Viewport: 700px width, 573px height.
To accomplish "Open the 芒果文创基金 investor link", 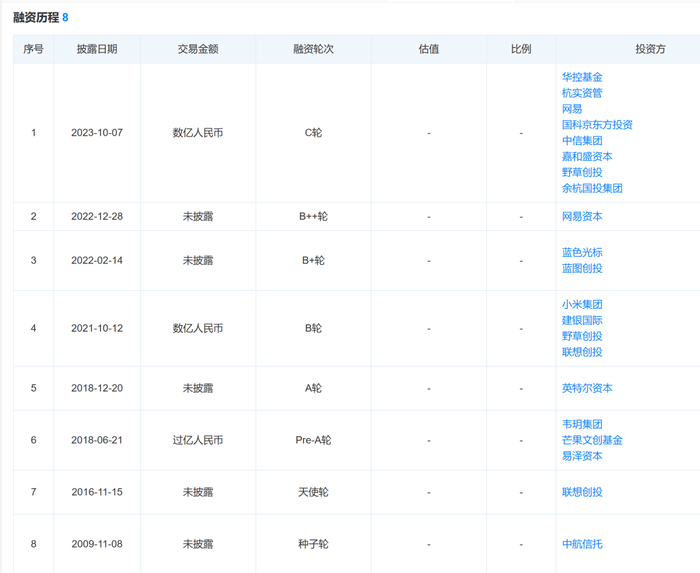I will pos(592,440).
